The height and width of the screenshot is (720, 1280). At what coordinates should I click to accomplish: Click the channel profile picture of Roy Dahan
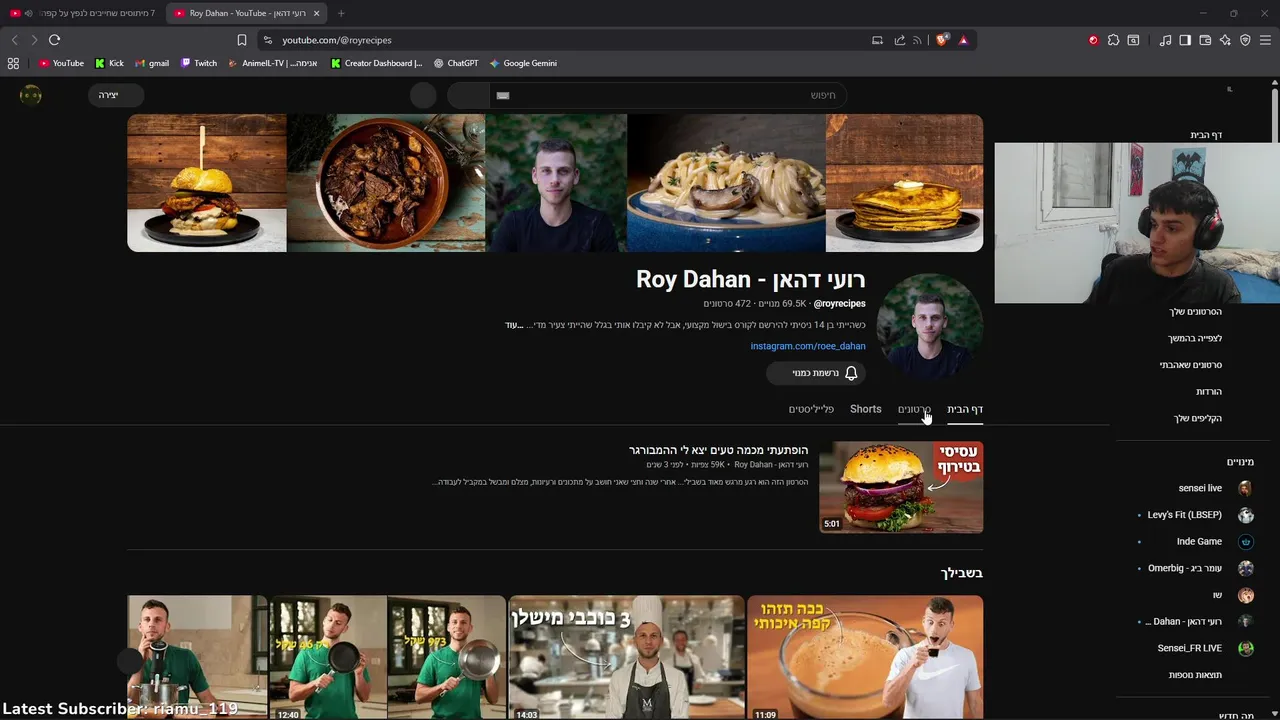pyautogui.click(x=929, y=327)
